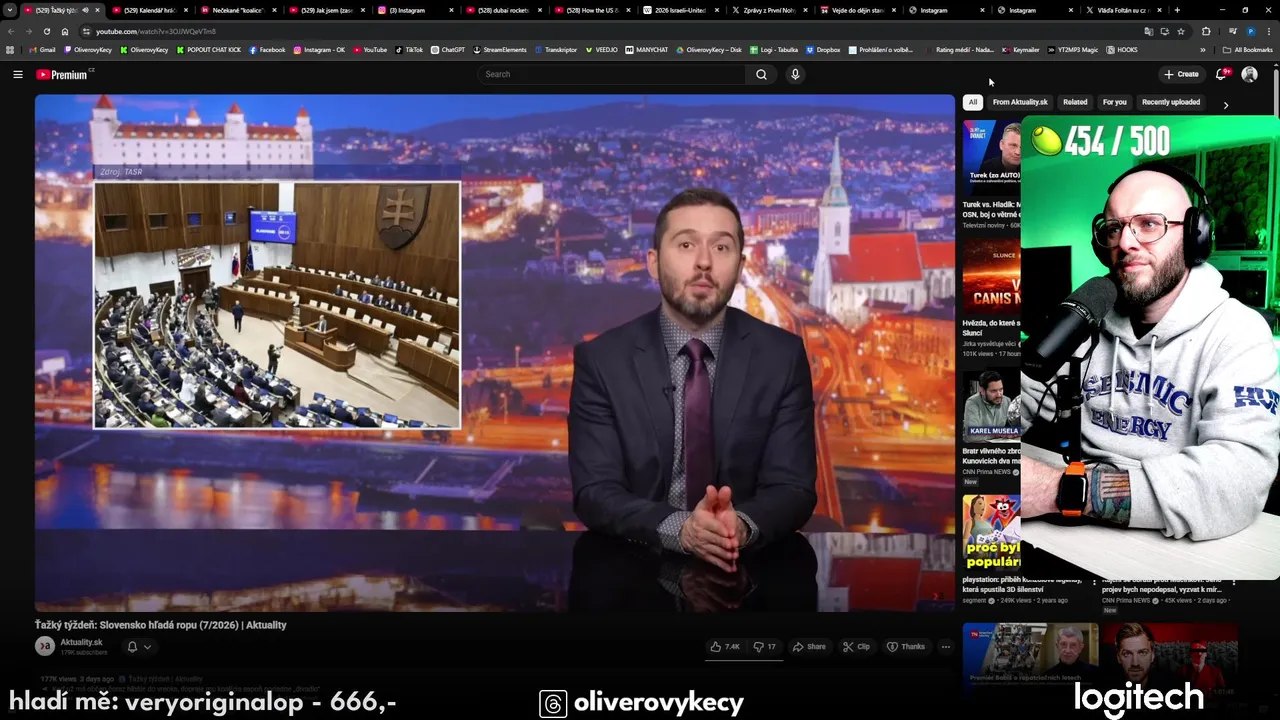The height and width of the screenshot is (720, 1280).
Task: Click YouTube search input field
Action: tap(611, 74)
